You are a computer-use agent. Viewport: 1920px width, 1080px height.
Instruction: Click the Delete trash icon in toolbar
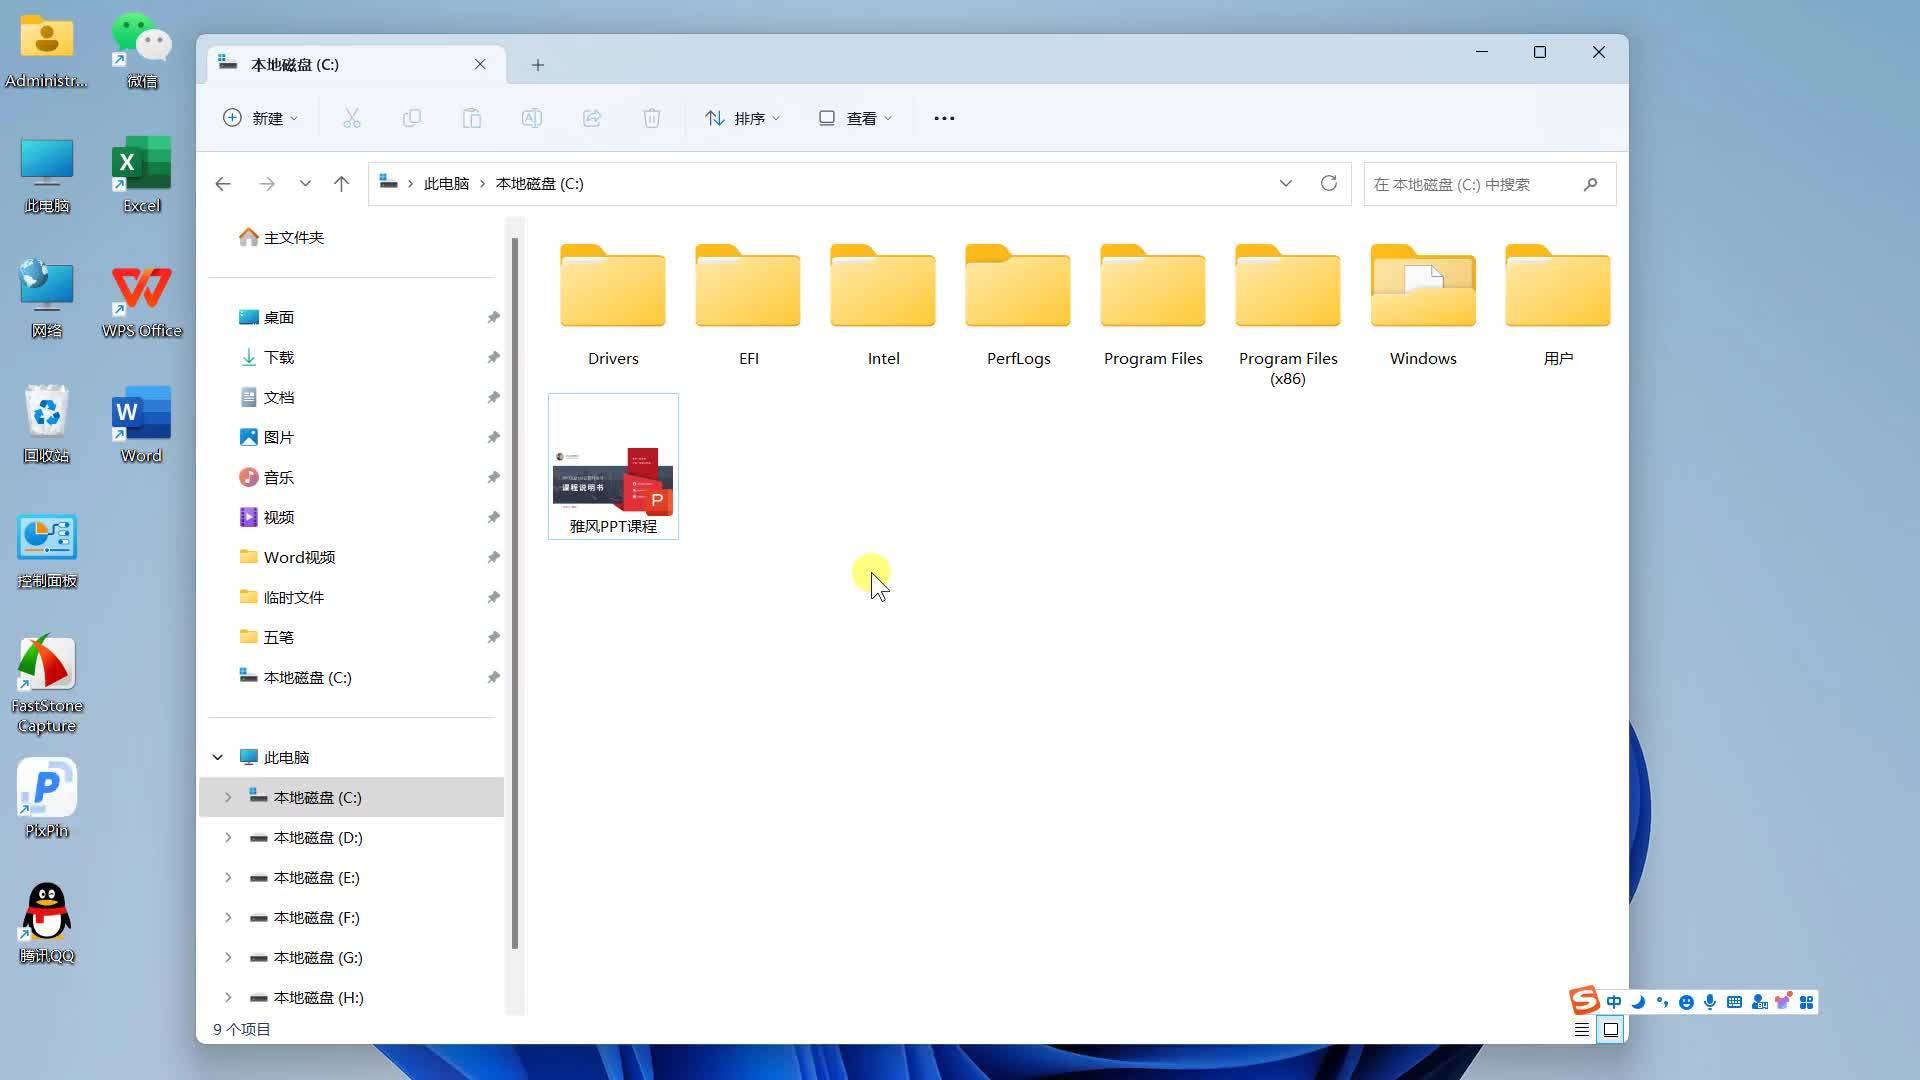651,118
